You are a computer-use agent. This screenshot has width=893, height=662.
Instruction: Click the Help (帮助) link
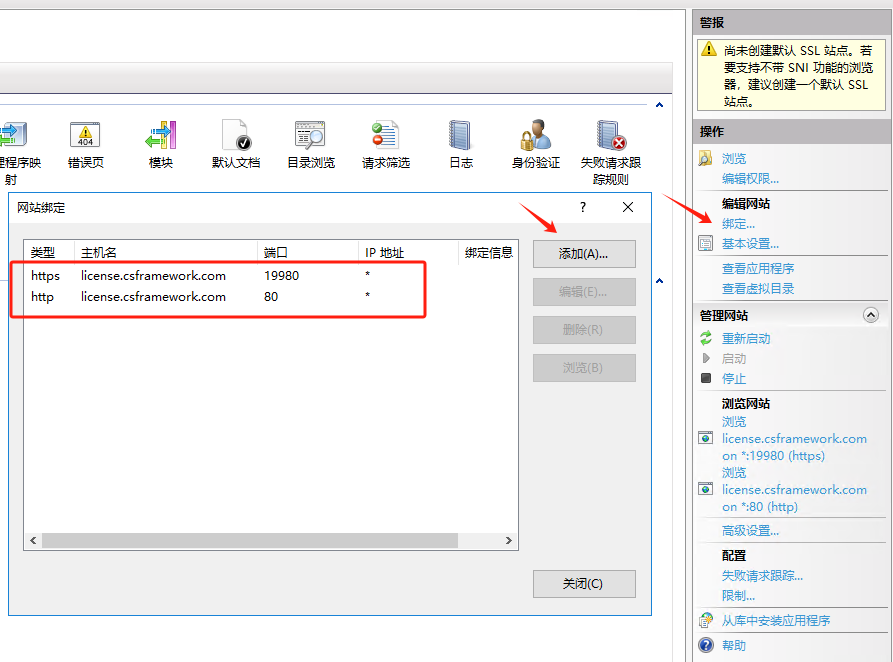pyautogui.click(x=734, y=645)
